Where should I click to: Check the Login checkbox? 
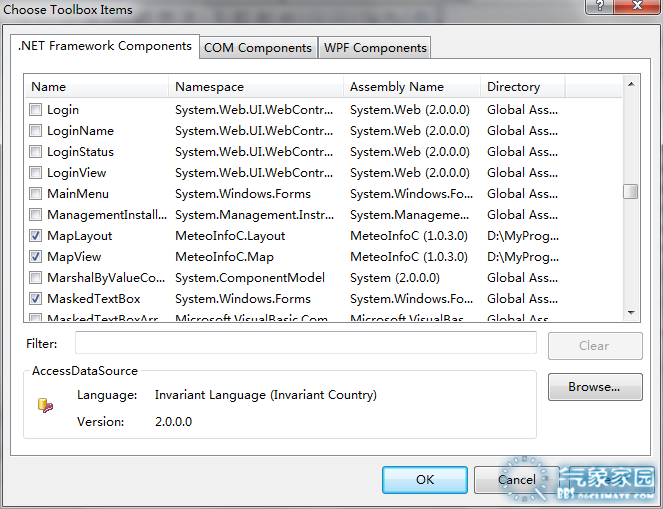click(37, 110)
